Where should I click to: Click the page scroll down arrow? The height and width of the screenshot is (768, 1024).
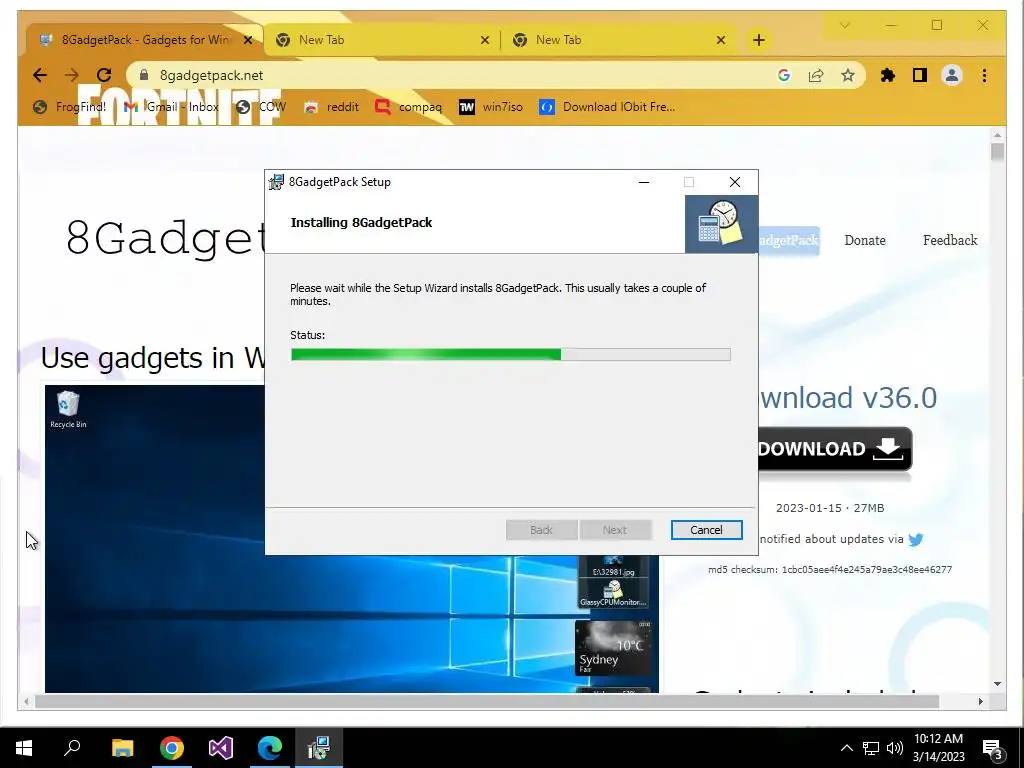(x=997, y=684)
